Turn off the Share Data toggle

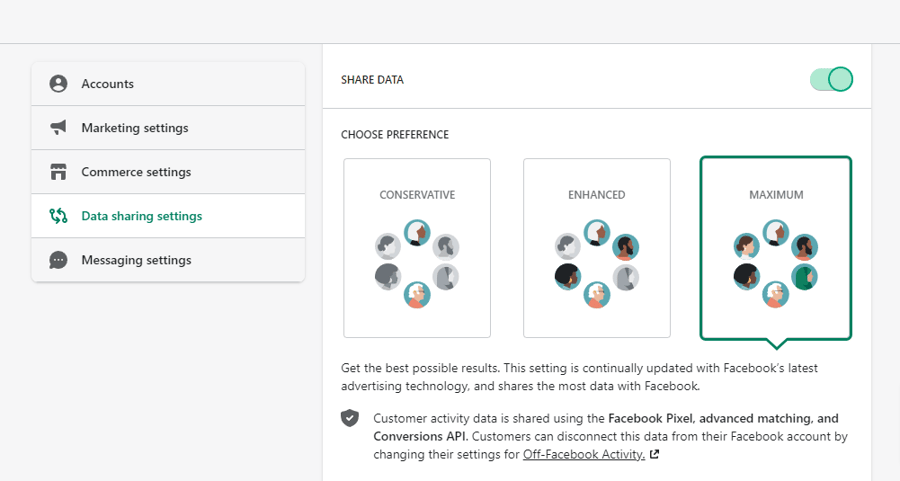coord(831,80)
